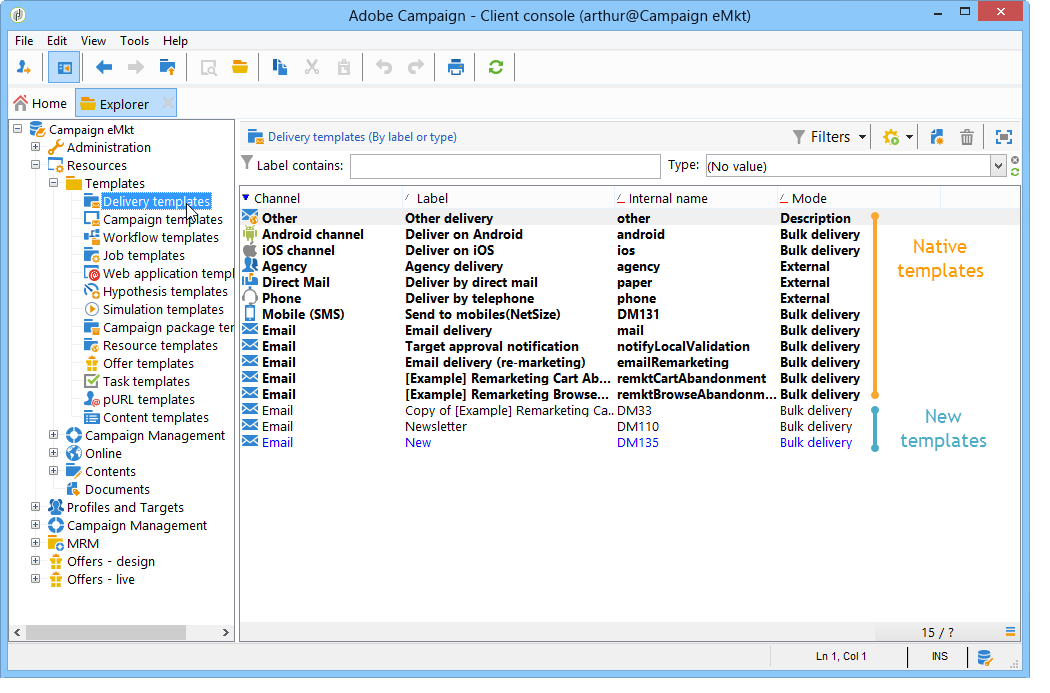1050x693 pixels.
Task: Click the go to parent folder icon
Action: point(167,68)
